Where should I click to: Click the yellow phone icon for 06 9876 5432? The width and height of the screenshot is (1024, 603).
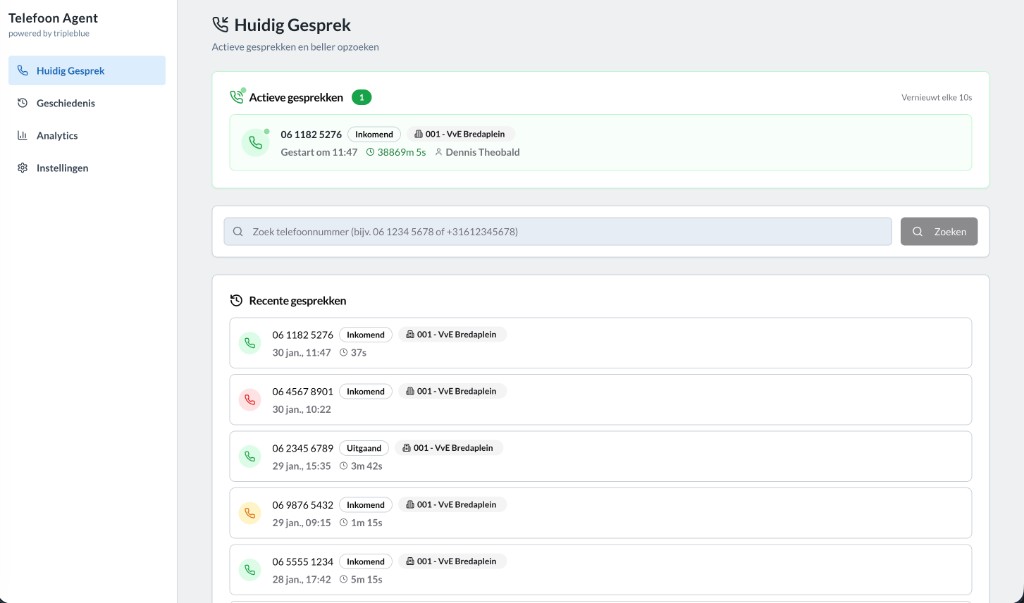point(249,513)
